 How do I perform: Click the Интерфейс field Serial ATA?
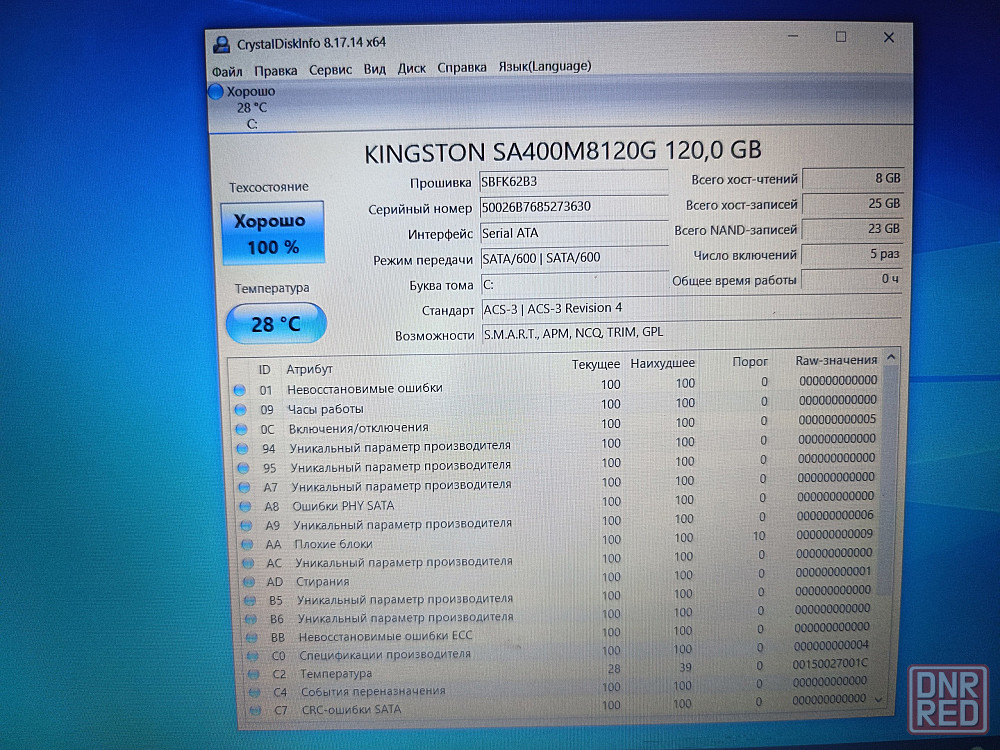coord(573,233)
